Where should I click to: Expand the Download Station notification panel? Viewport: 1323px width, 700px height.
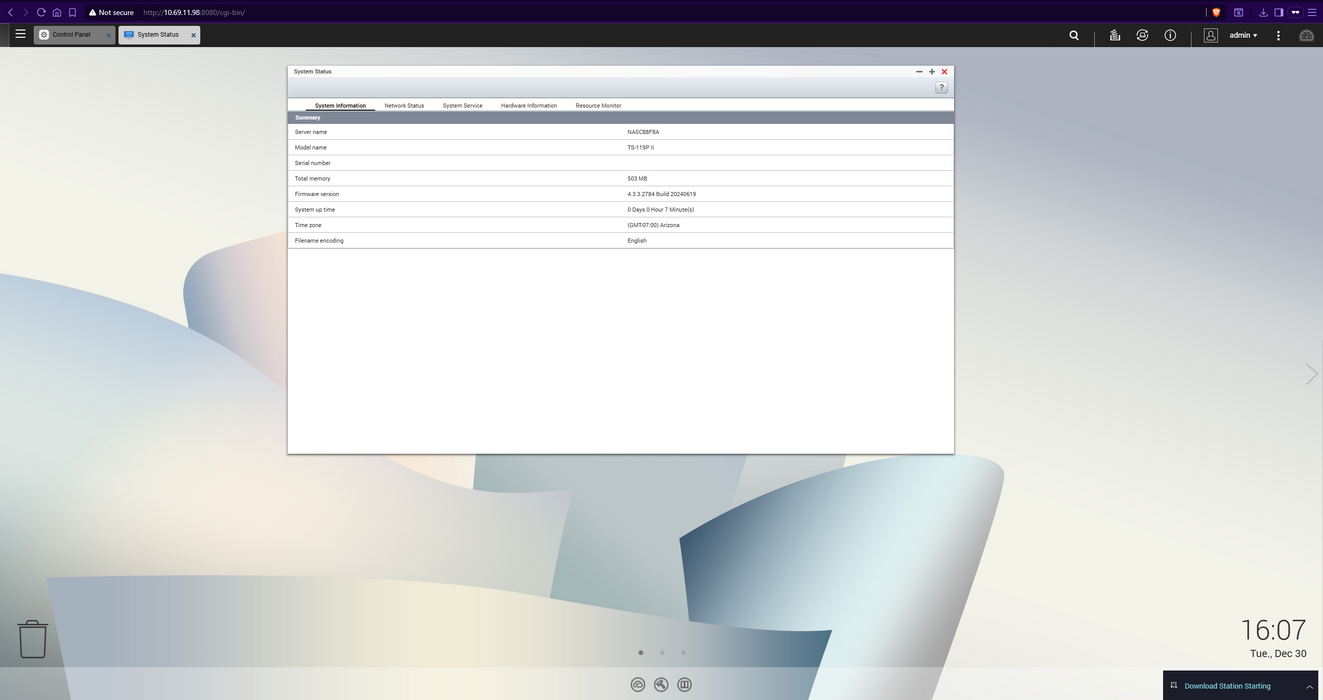point(1309,686)
